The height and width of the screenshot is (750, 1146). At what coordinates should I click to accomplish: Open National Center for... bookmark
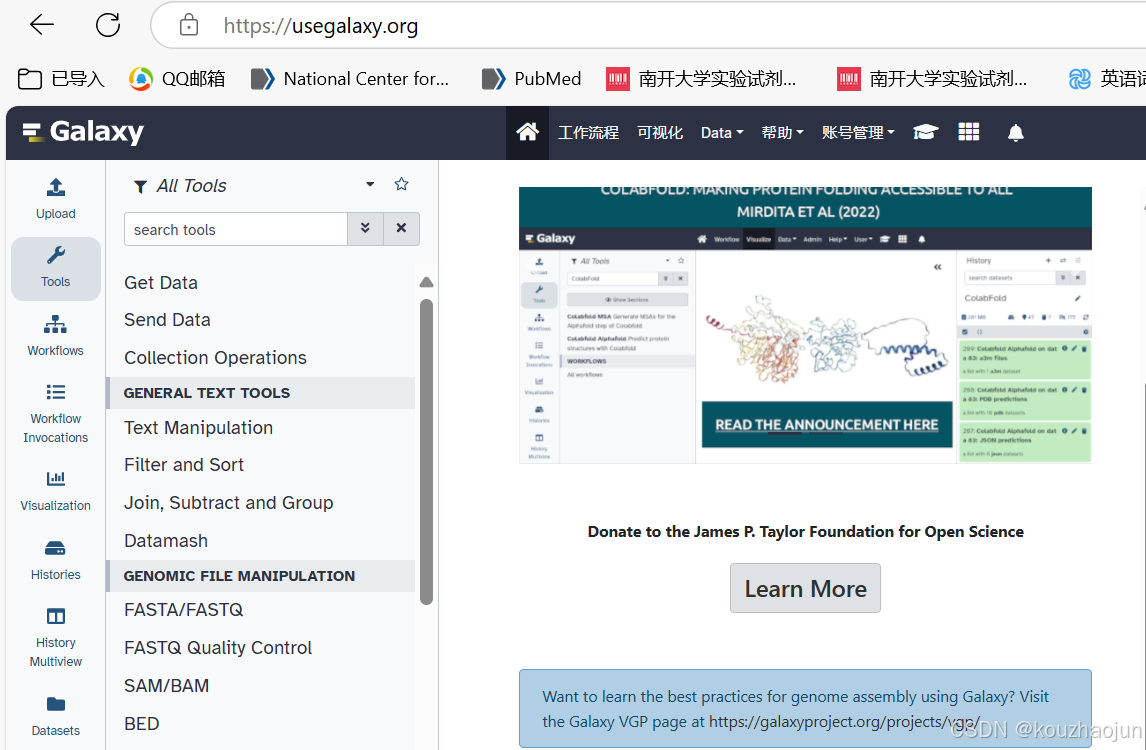(x=350, y=79)
